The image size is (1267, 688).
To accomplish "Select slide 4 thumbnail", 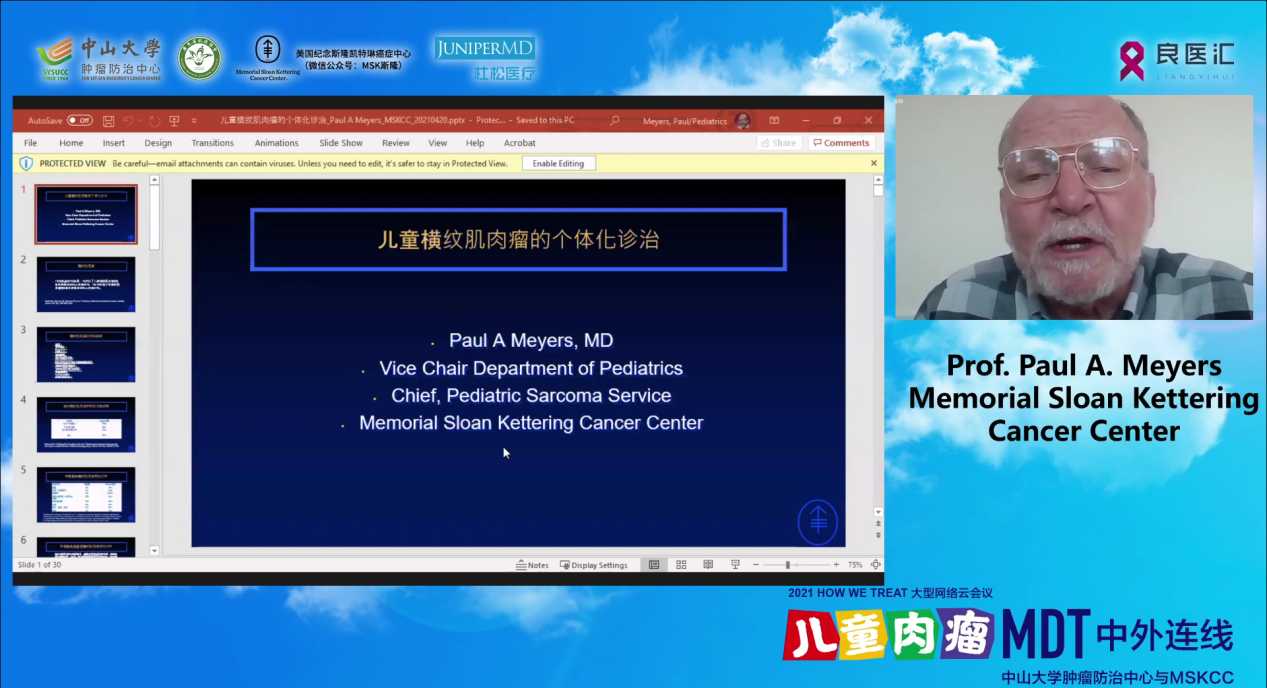I will 86,424.
